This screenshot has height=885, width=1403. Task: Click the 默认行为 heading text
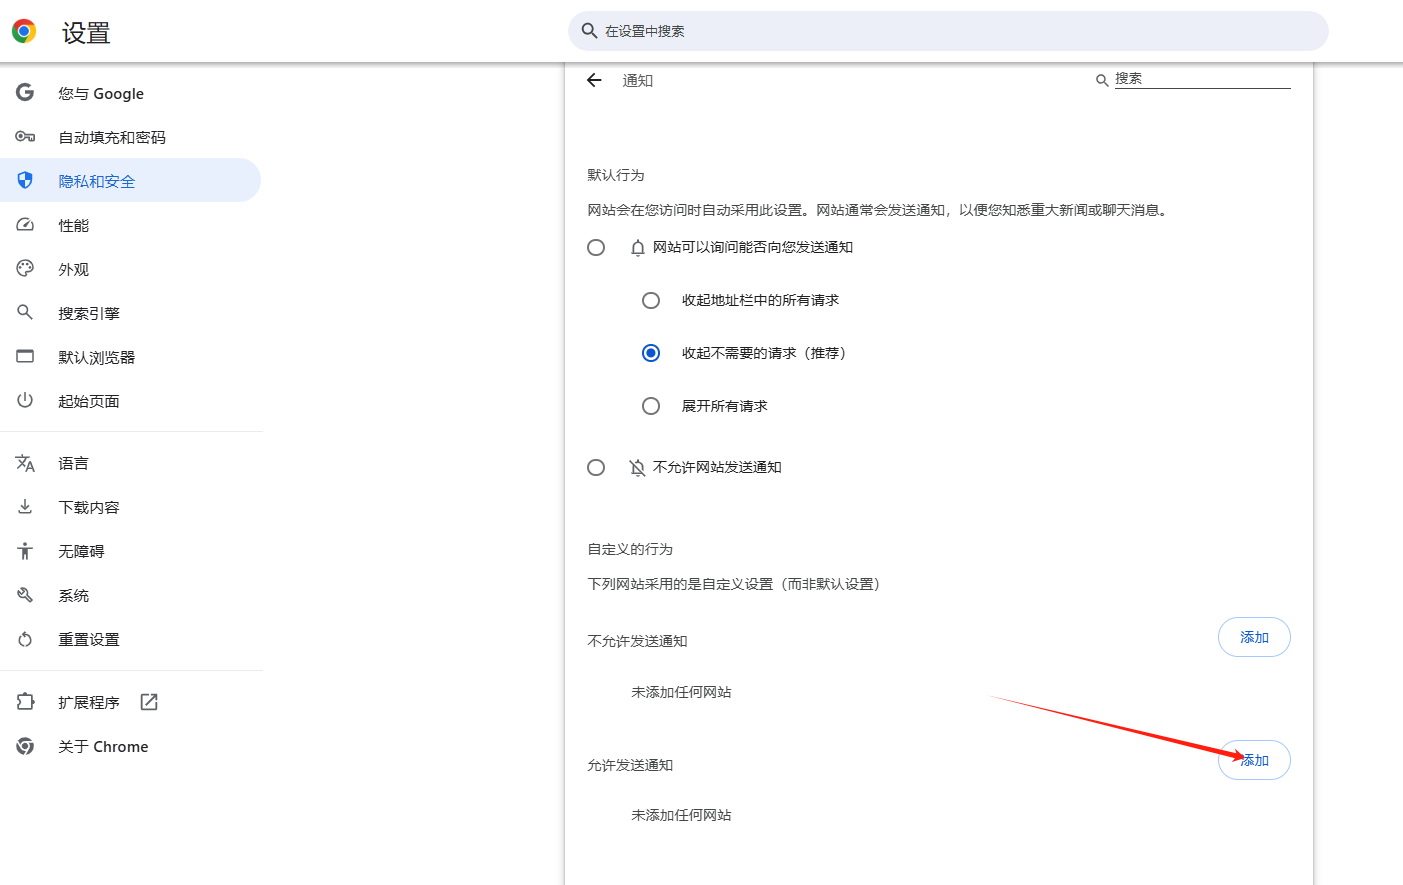tap(616, 175)
